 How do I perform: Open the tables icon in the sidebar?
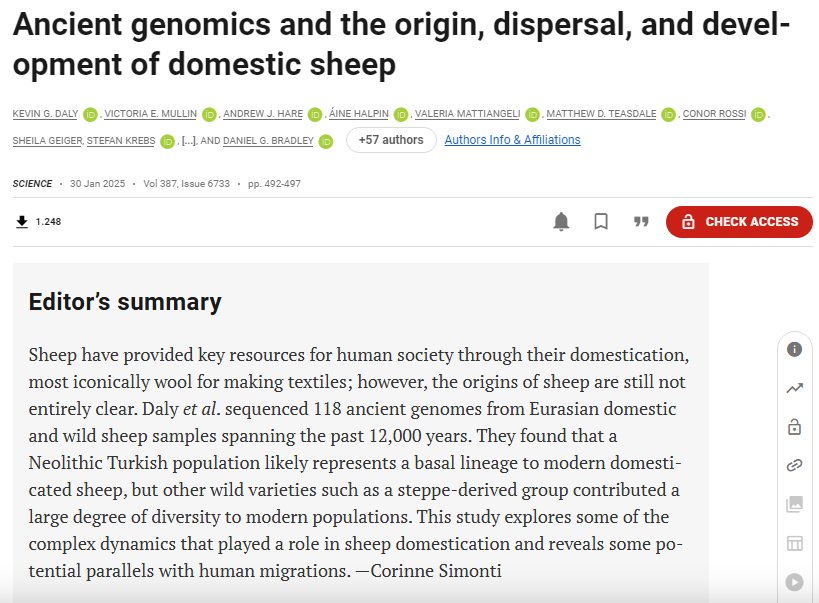[x=794, y=543]
